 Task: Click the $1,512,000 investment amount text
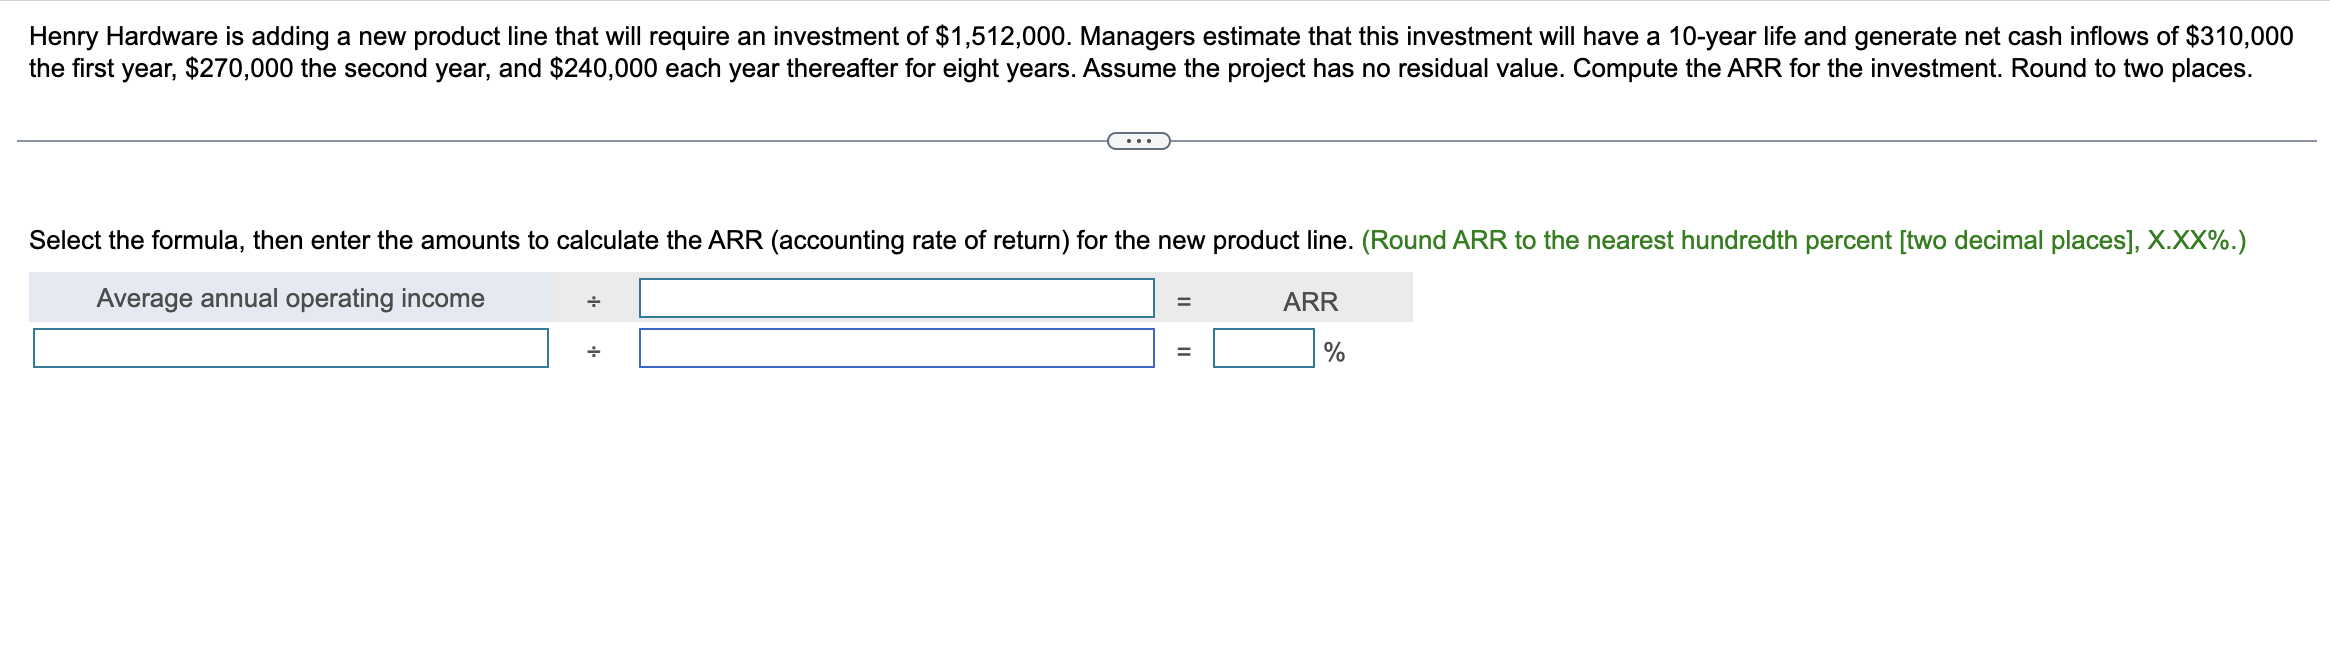[x=1001, y=36]
